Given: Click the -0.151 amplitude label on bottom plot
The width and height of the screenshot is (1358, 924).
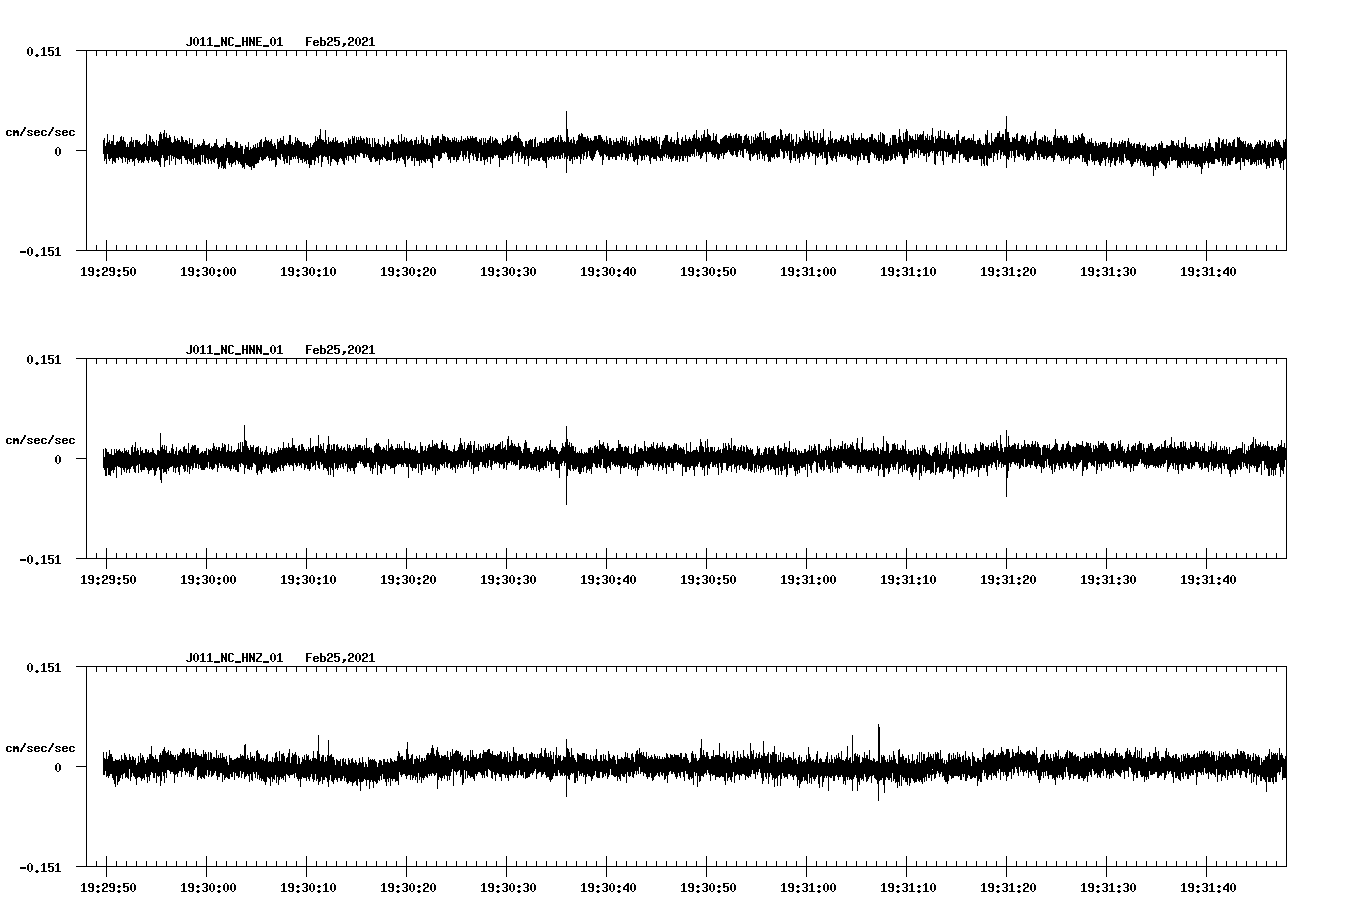Looking at the screenshot, I should 38,869.
